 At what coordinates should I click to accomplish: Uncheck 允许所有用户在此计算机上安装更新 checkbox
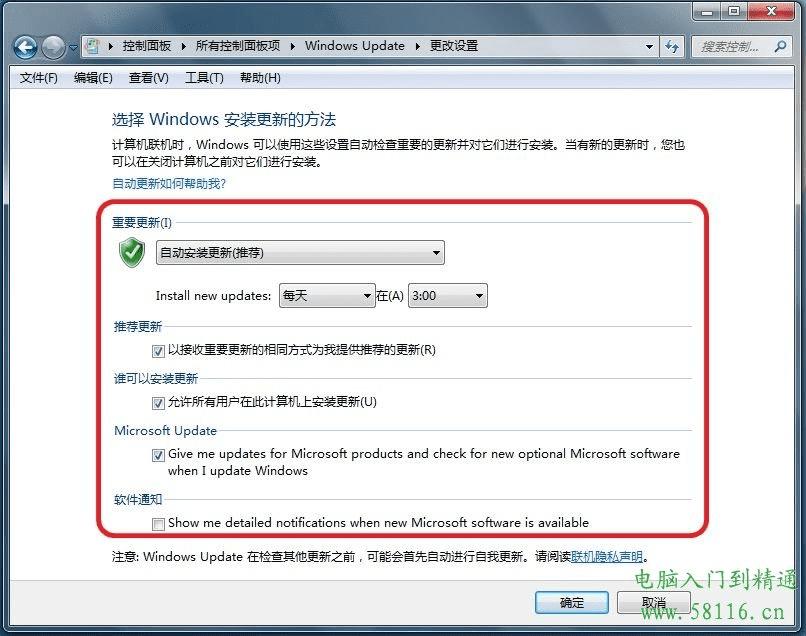(x=158, y=403)
